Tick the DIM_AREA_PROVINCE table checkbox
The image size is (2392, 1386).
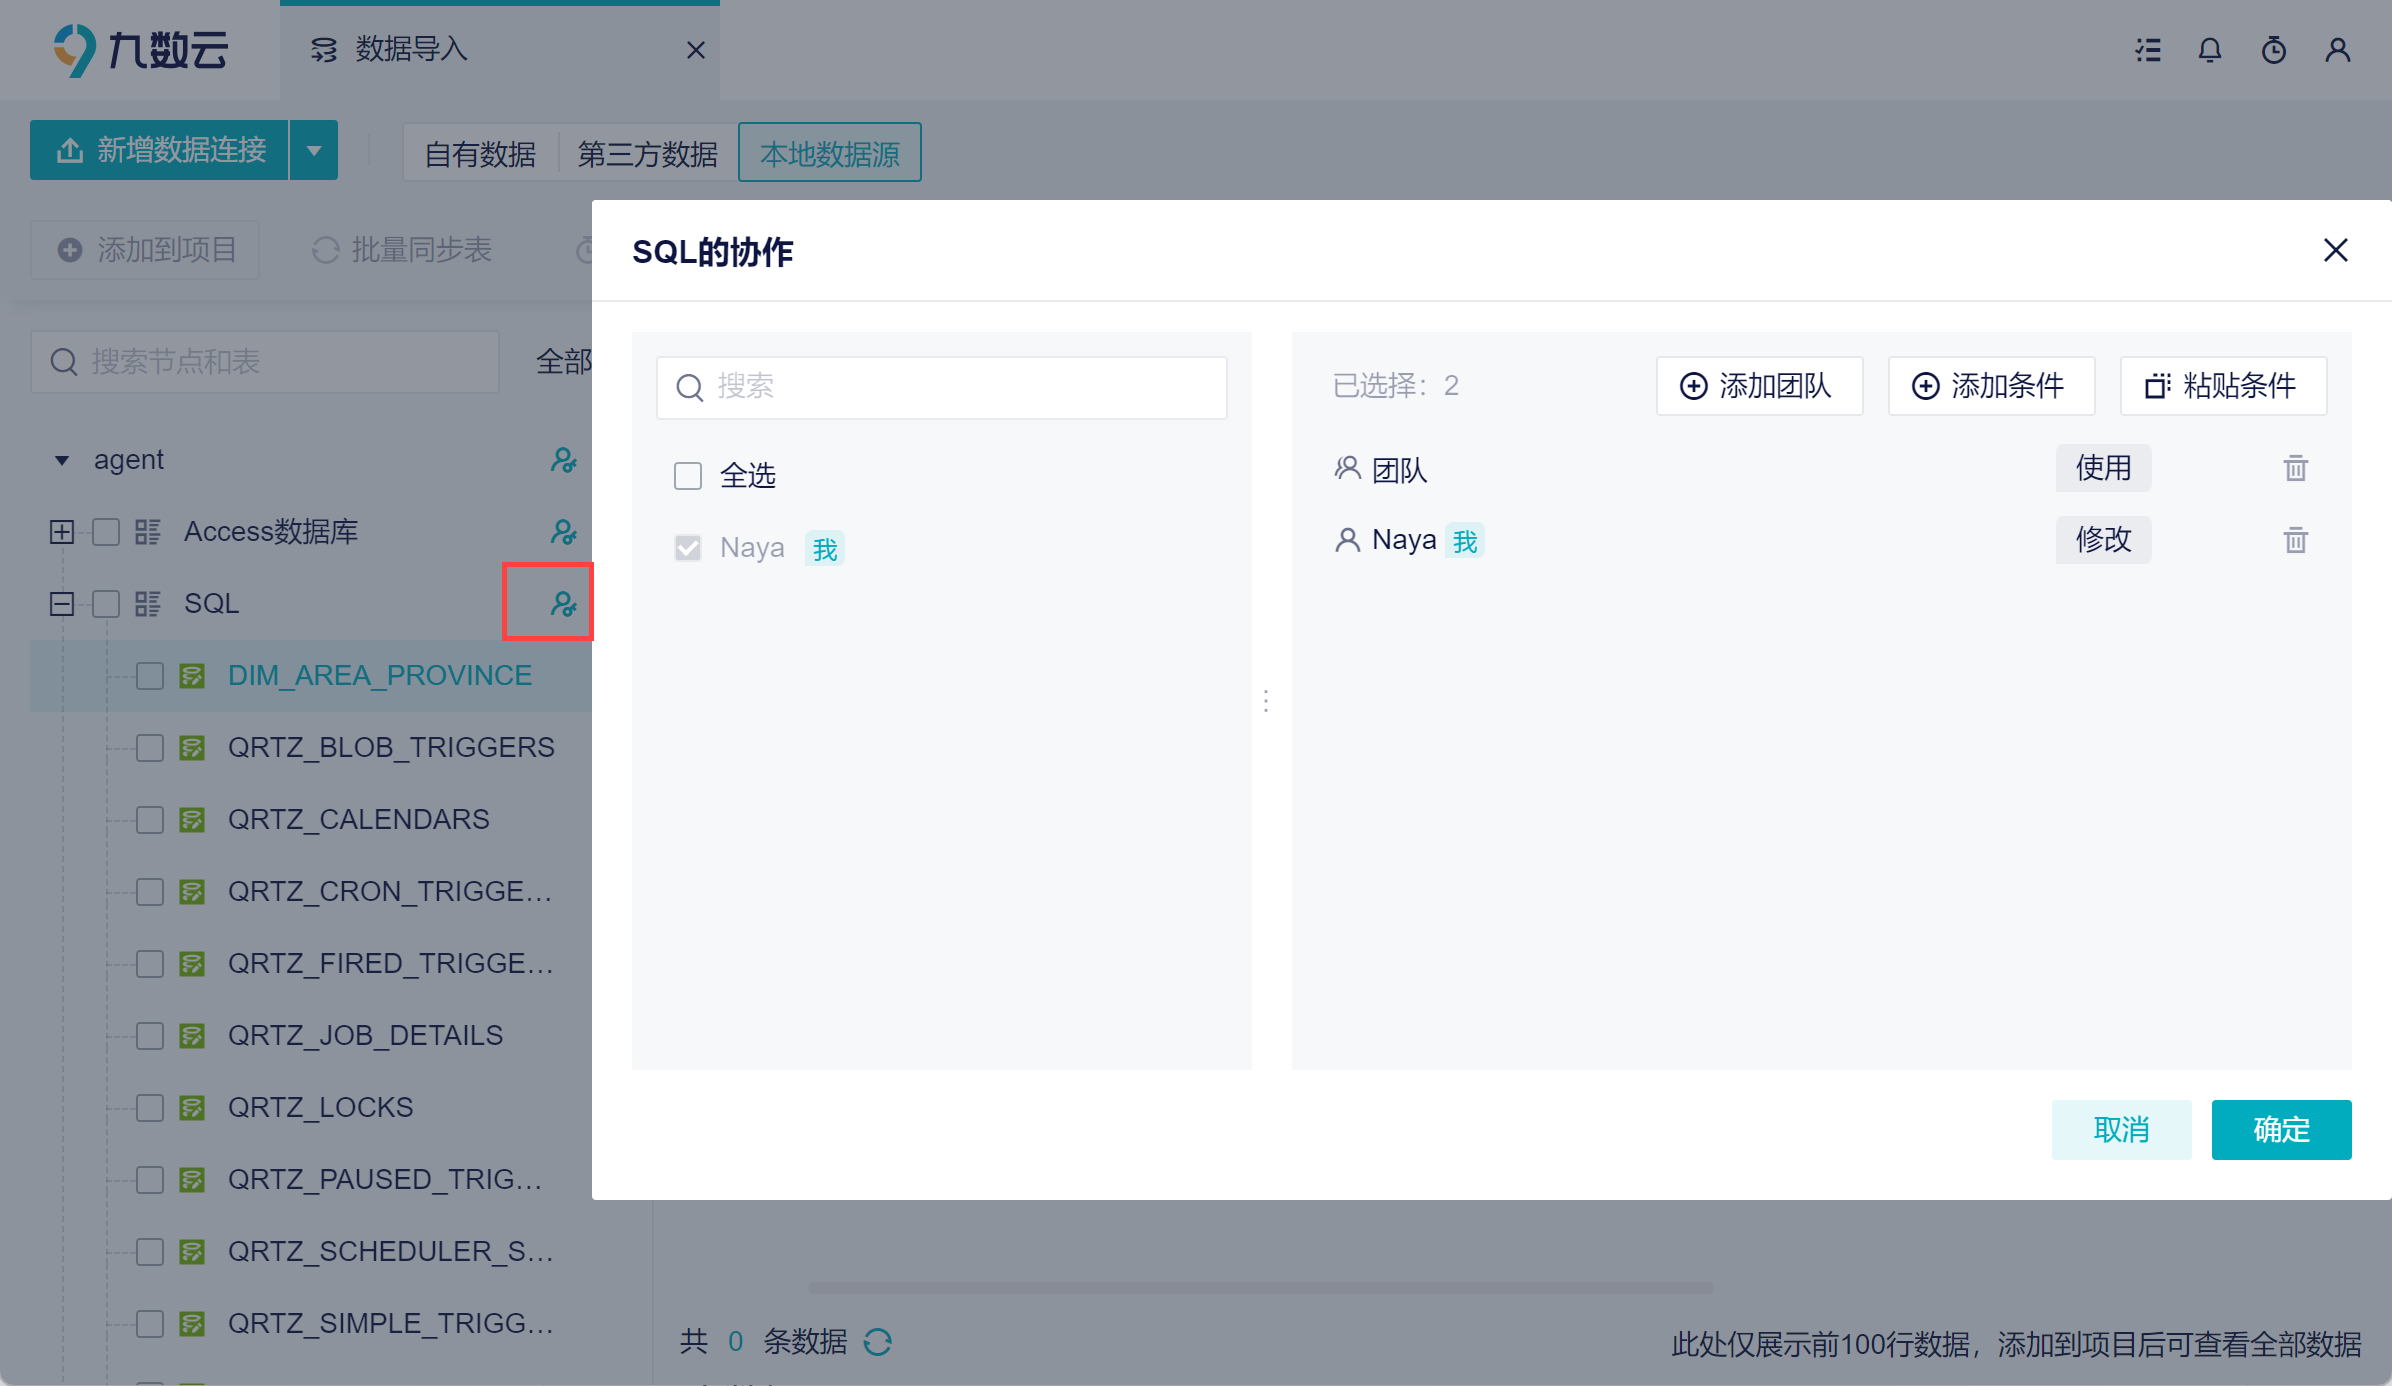[x=150, y=675]
